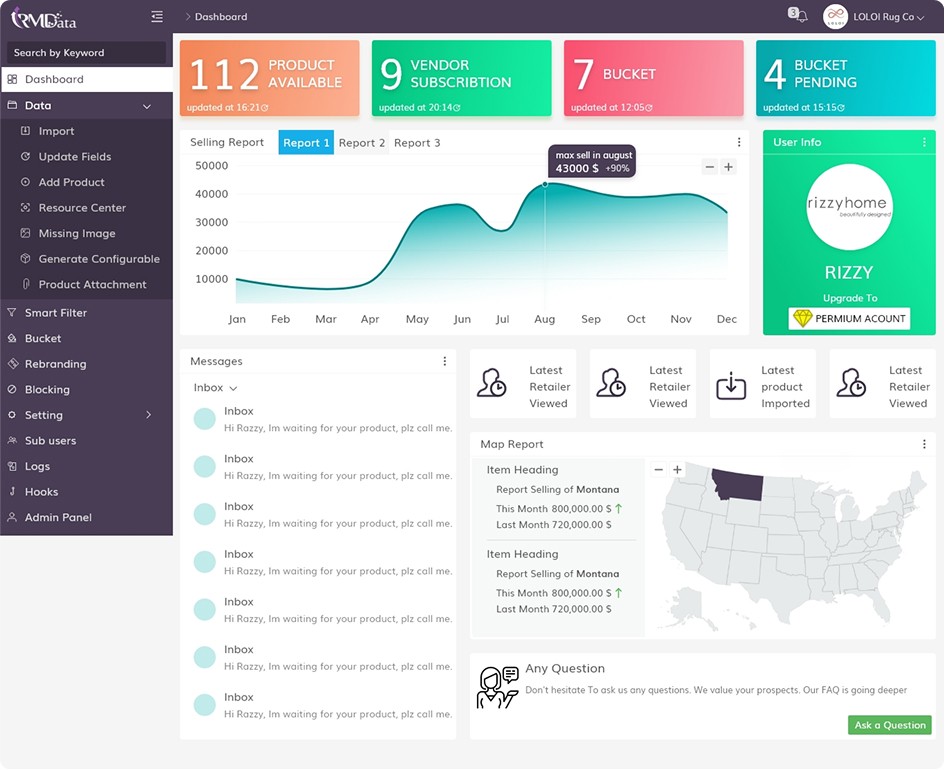Zoom out the map with minus
The image size is (945, 770).
(x=659, y=469)
